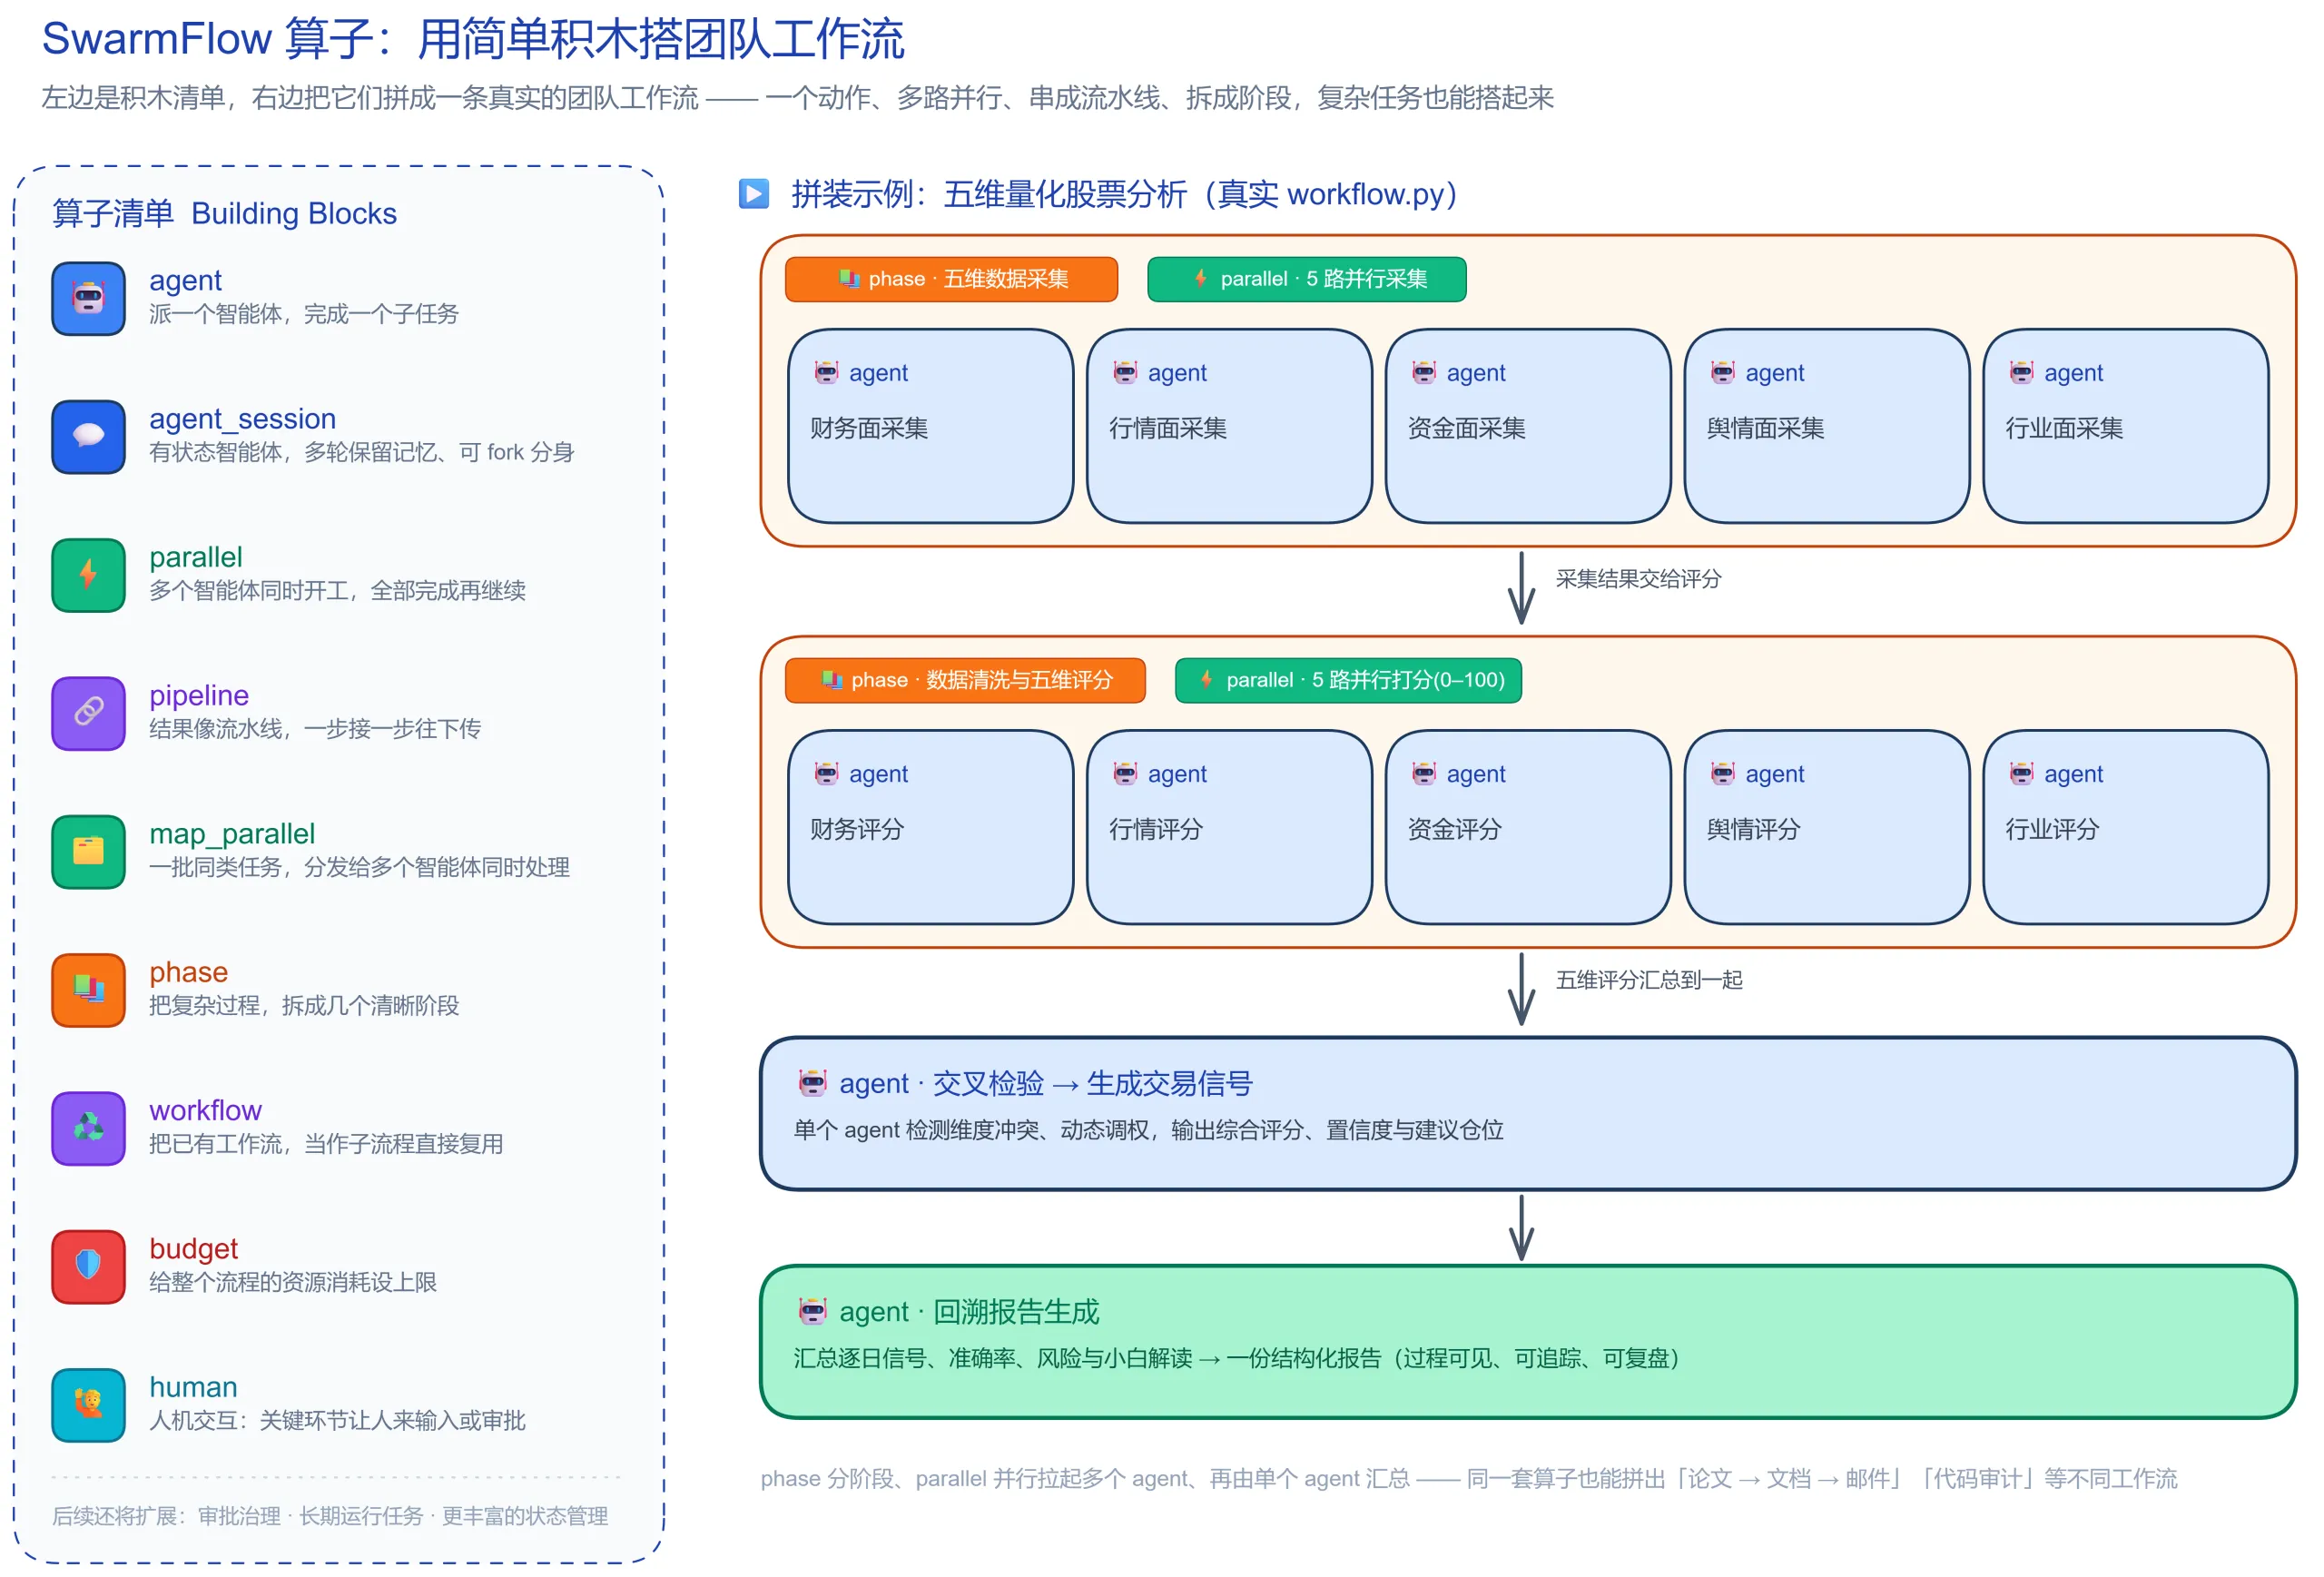Click the 汇总逐日信号 report description
This screenshot has width=2324, height=1577.
(x=1239, y=1358)
